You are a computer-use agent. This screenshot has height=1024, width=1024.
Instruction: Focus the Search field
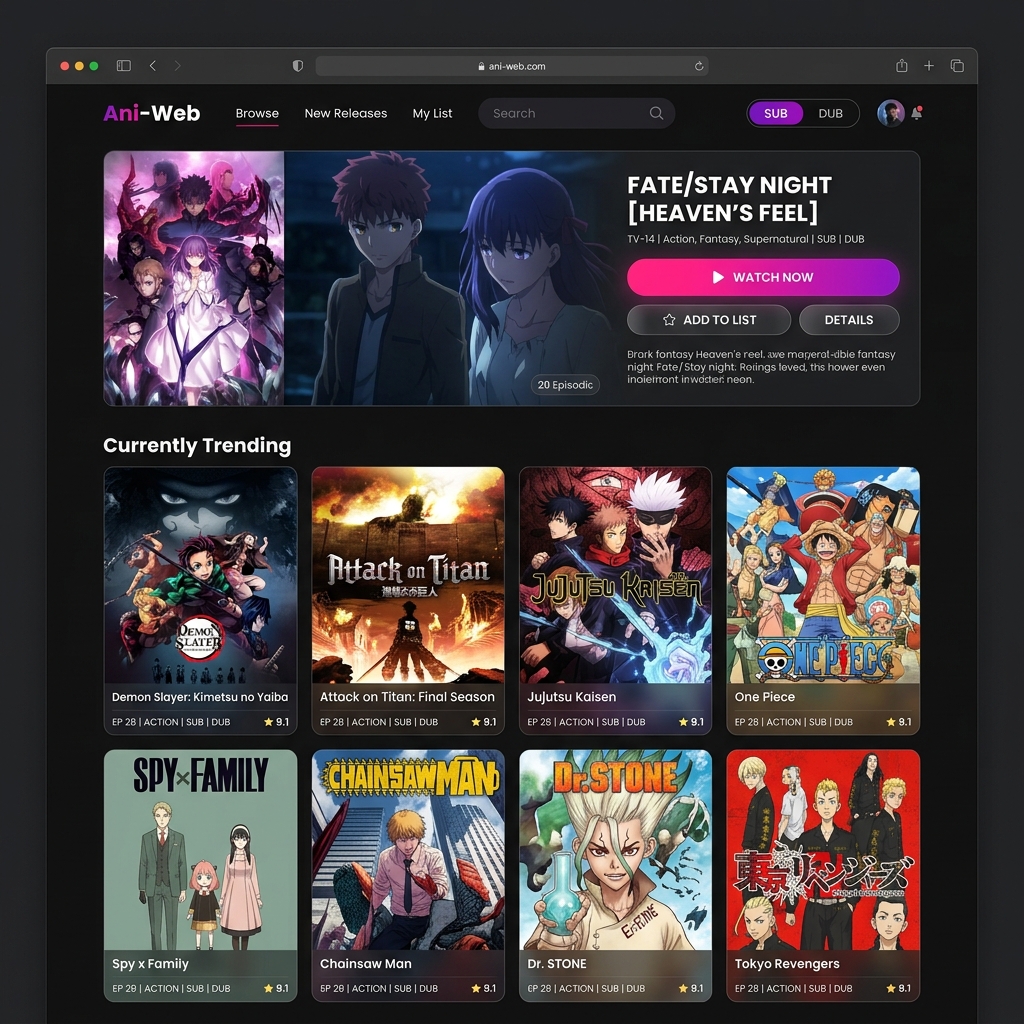point(576,113)
